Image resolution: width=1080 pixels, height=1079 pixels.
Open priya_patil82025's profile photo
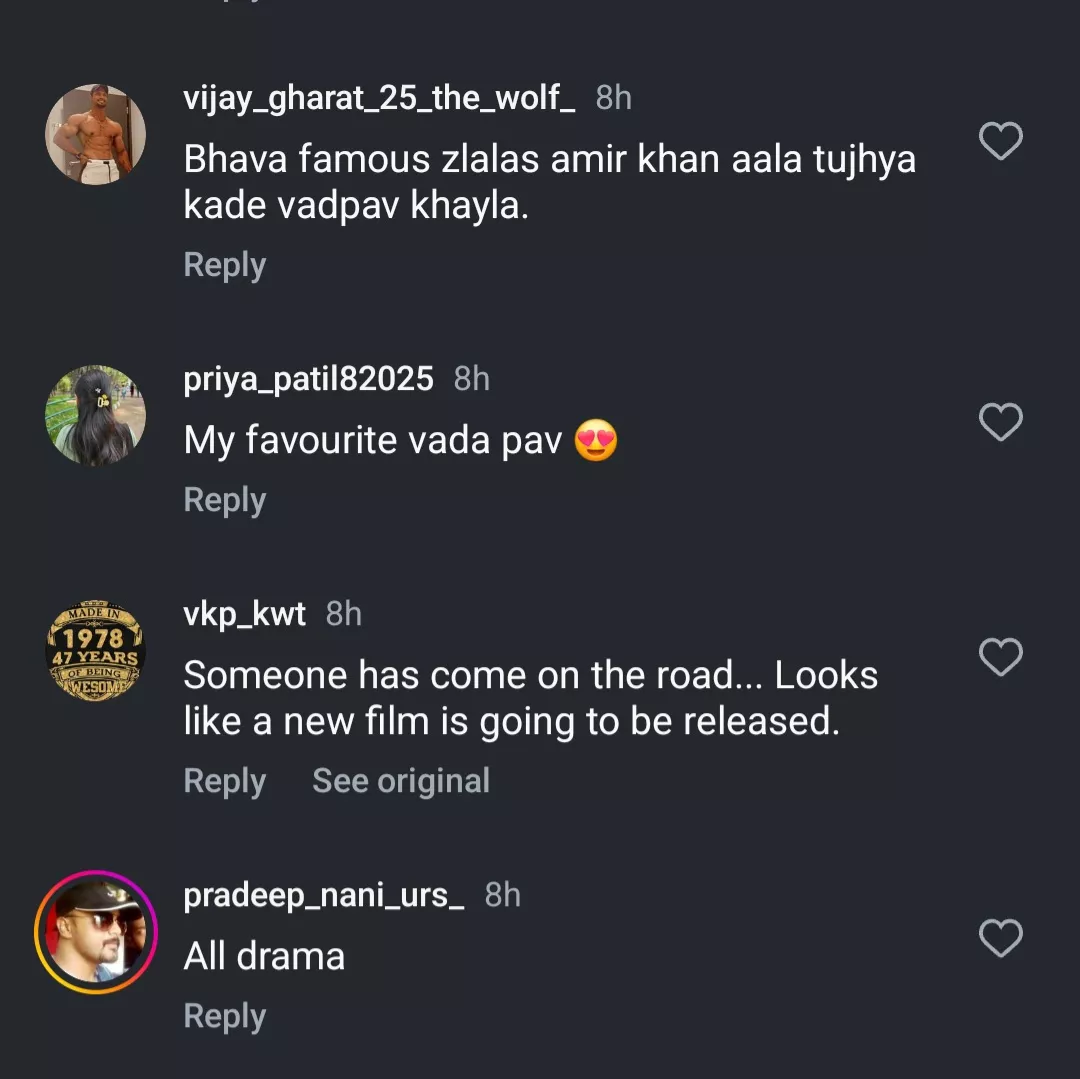[x=96, y=415]
